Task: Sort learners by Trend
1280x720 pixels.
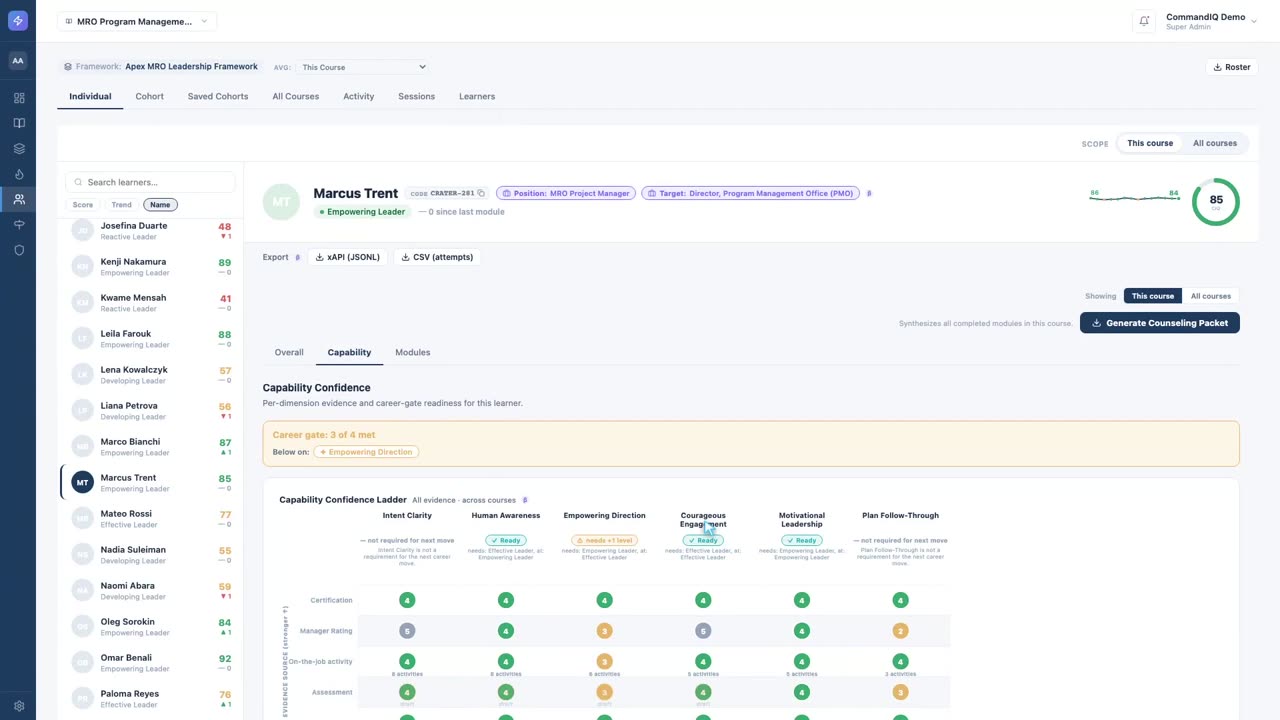Action: point(121,205)
